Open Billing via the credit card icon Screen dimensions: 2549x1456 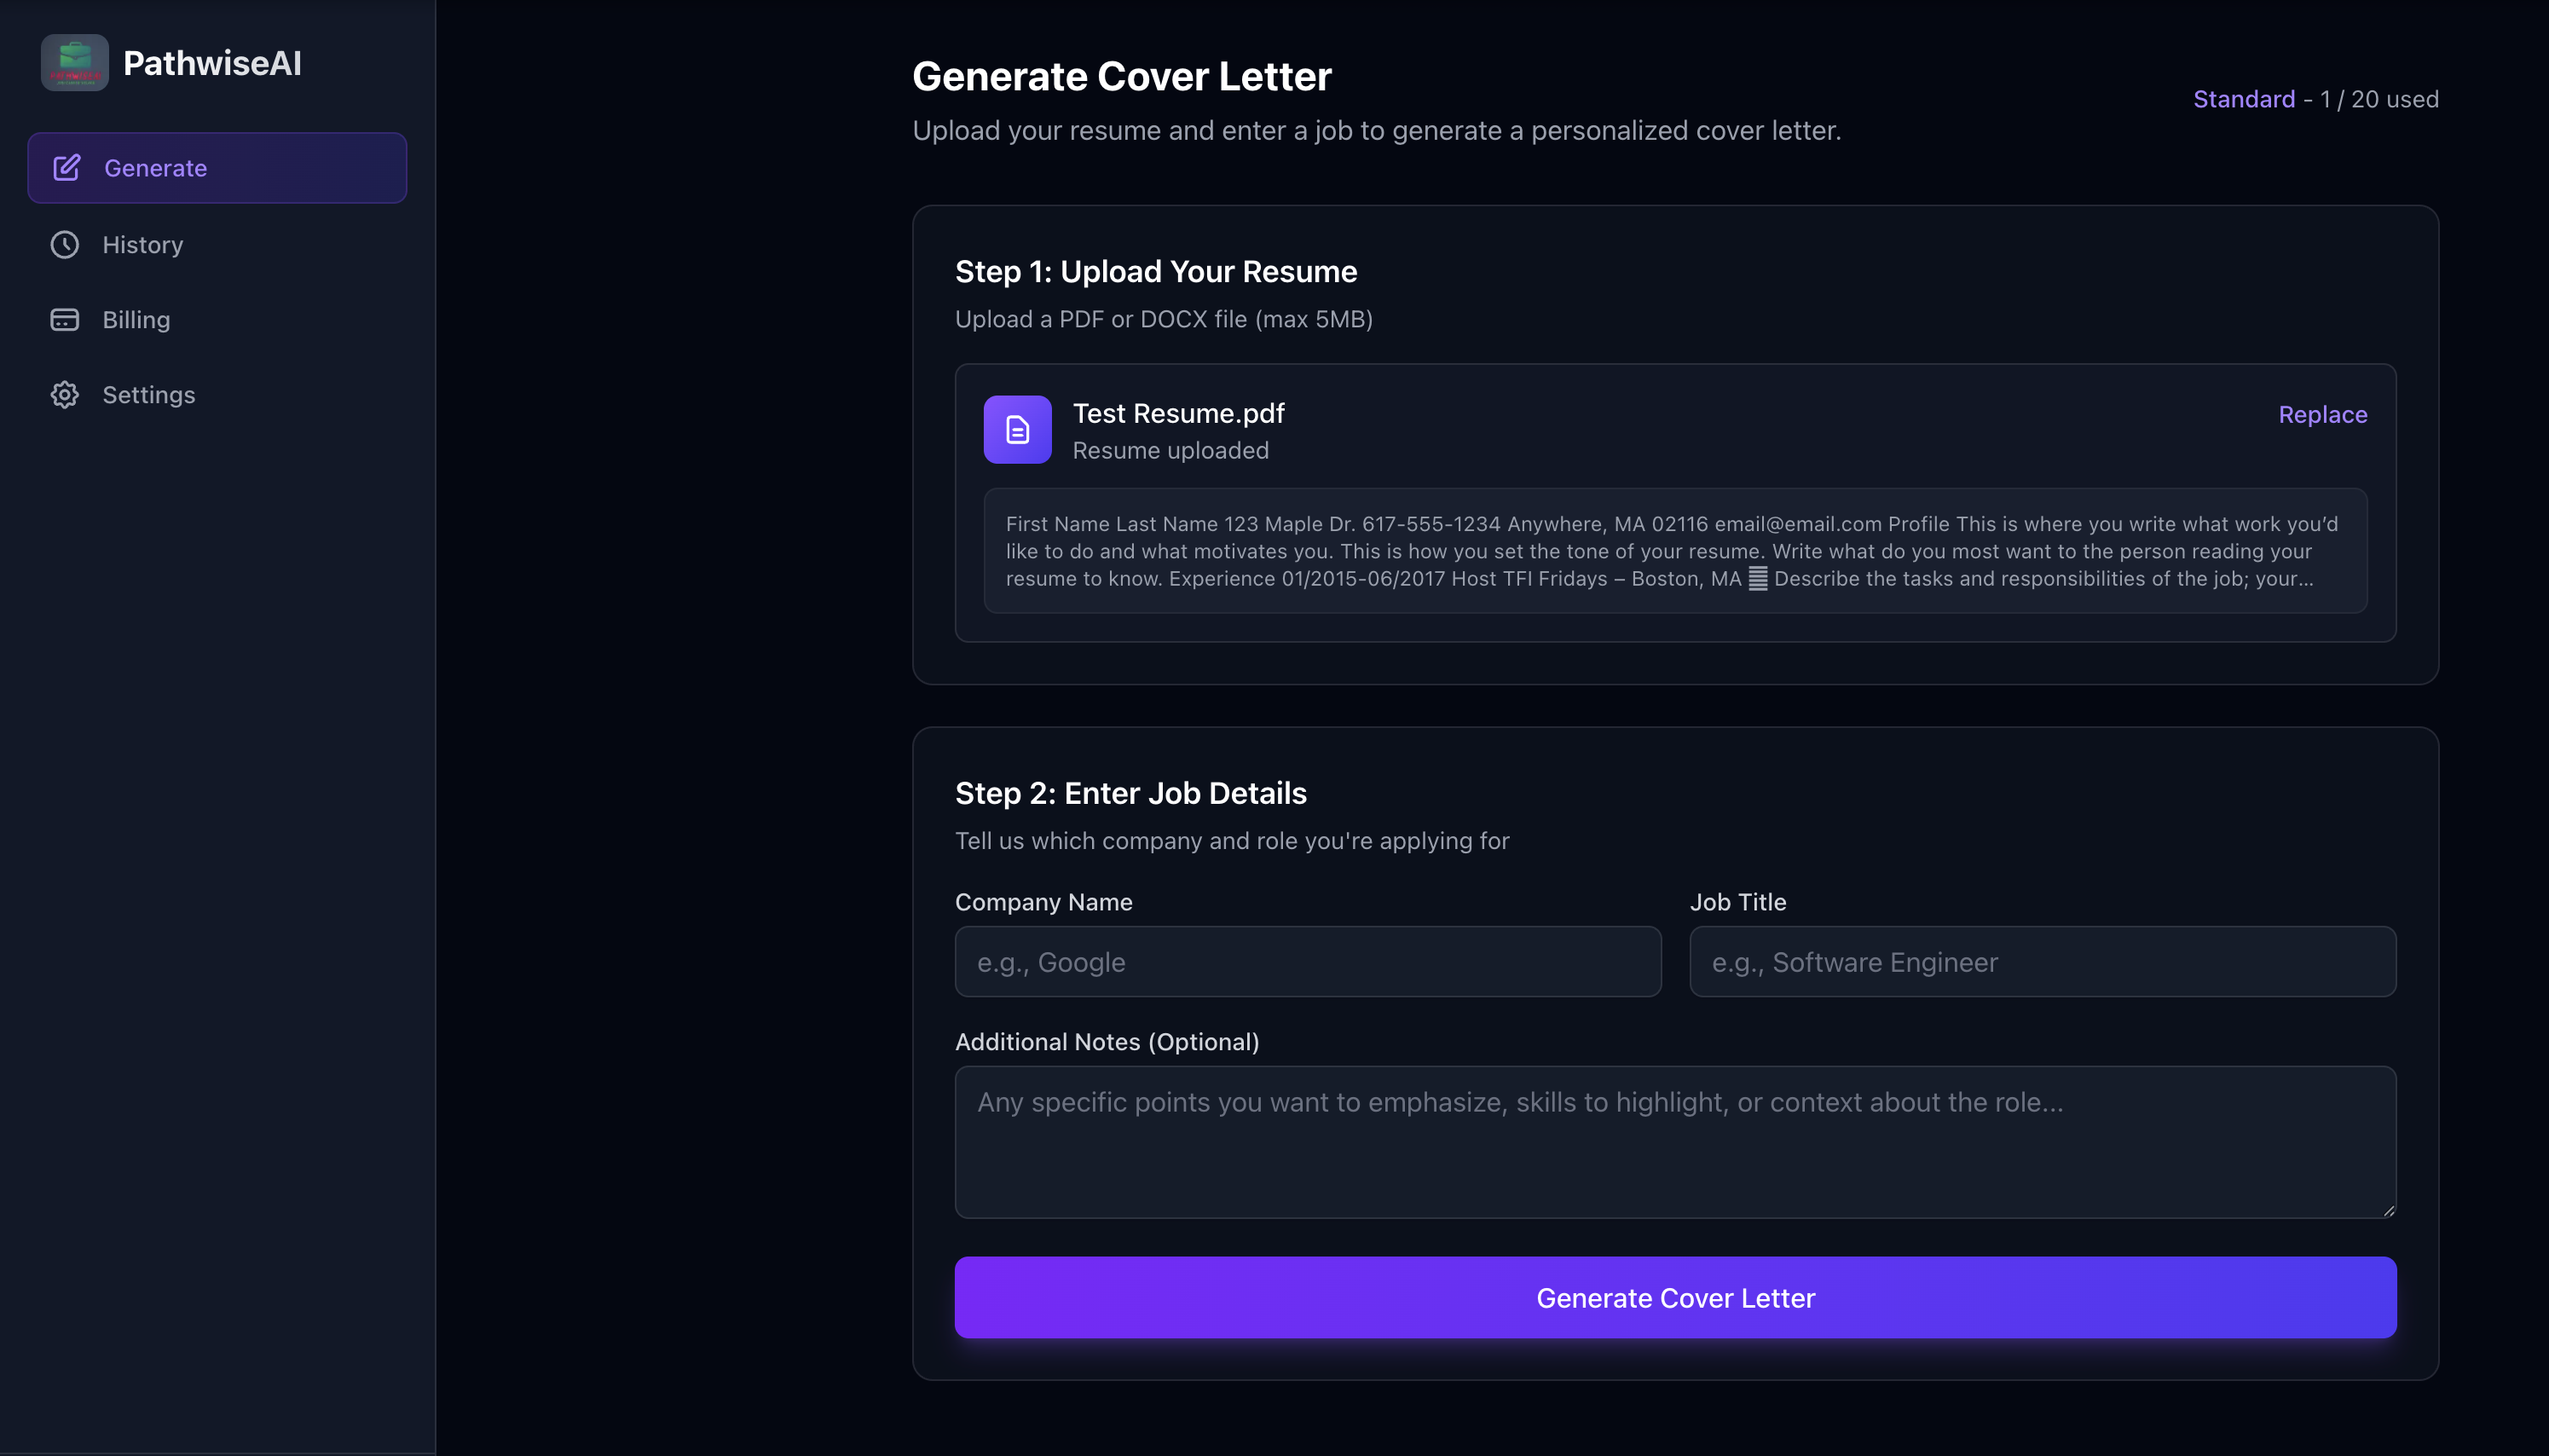click(x=64, y=319)
